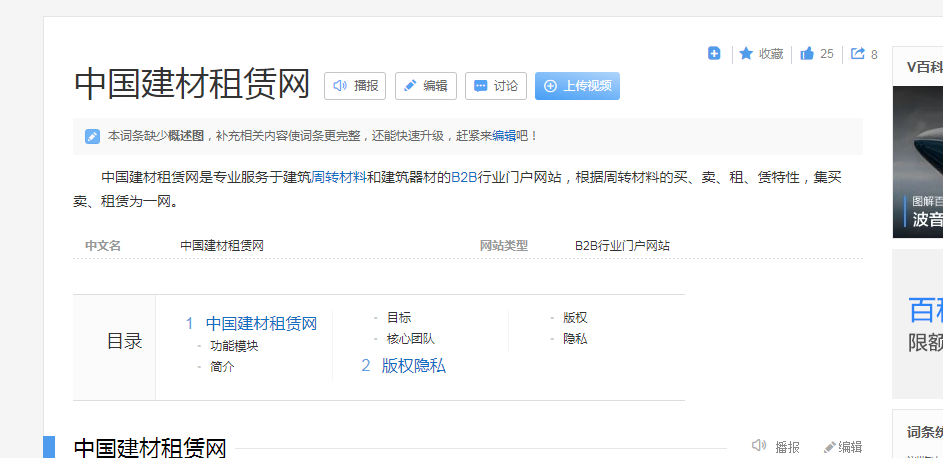The image size is (943, 458).
Task: Click the section speaker icon near 播报
Action: [x=759, y=445]
